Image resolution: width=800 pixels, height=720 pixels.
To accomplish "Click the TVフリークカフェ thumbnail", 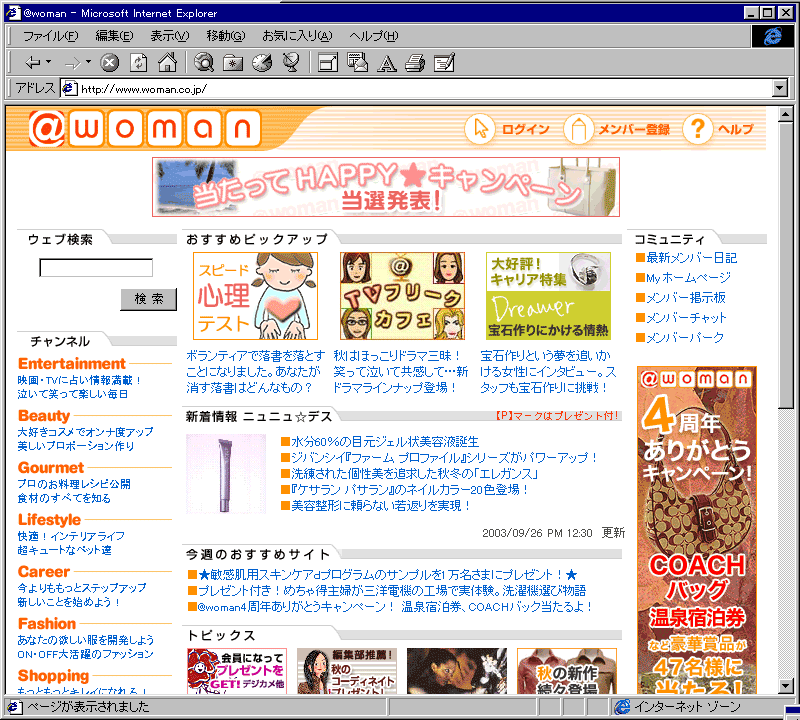I will click(402, 296).
